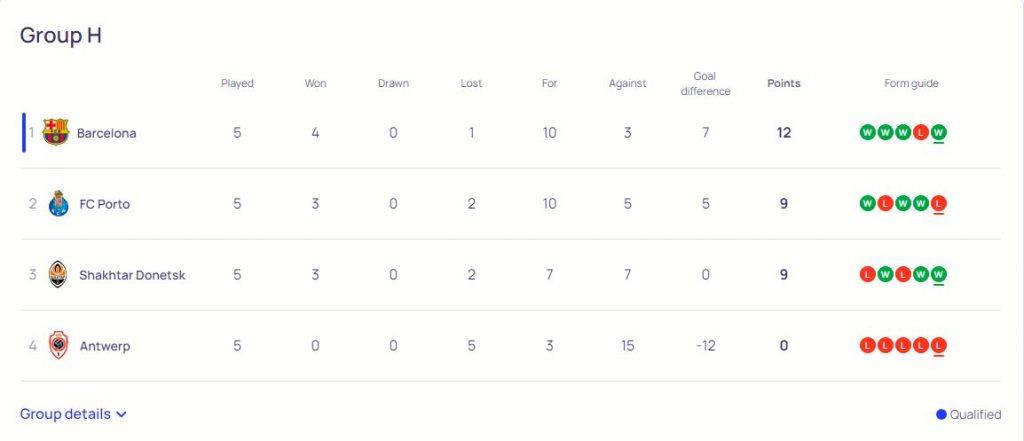Click the Form guide column header
Screen dimensions: 1024x441
[911, 83]
